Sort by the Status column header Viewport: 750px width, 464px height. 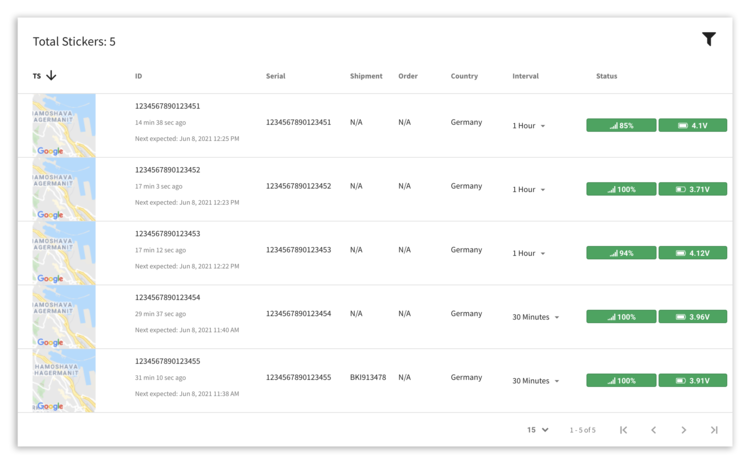click(607, 76)
